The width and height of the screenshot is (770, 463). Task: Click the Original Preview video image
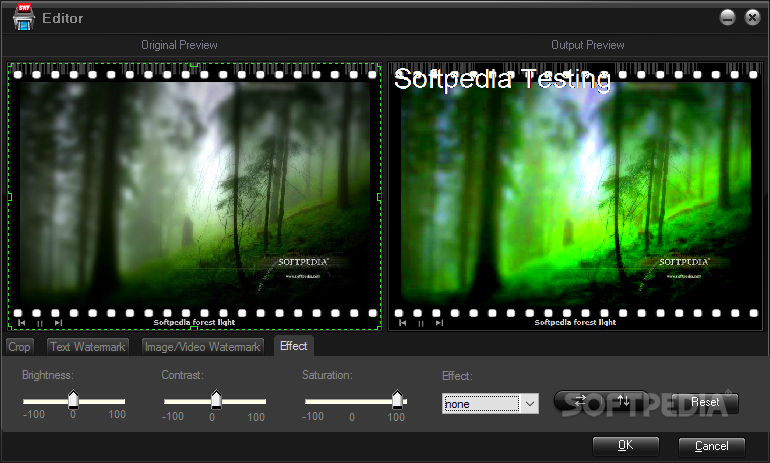click(x=195, y=196)
